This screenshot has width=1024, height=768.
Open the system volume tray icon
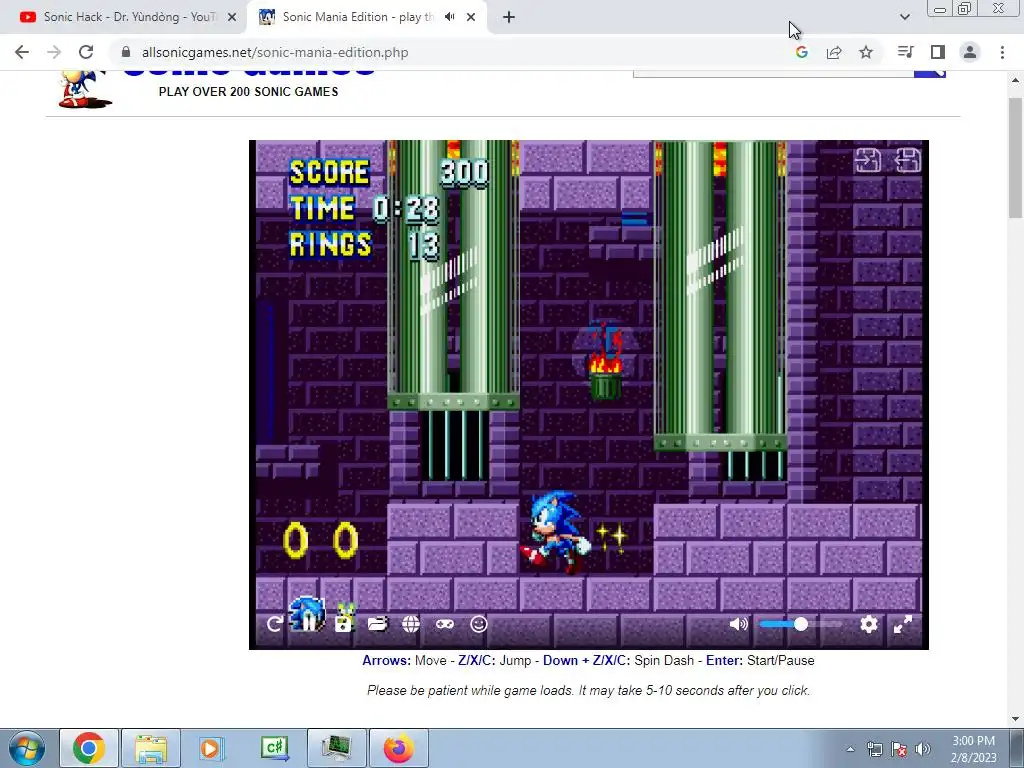(923, 749)
